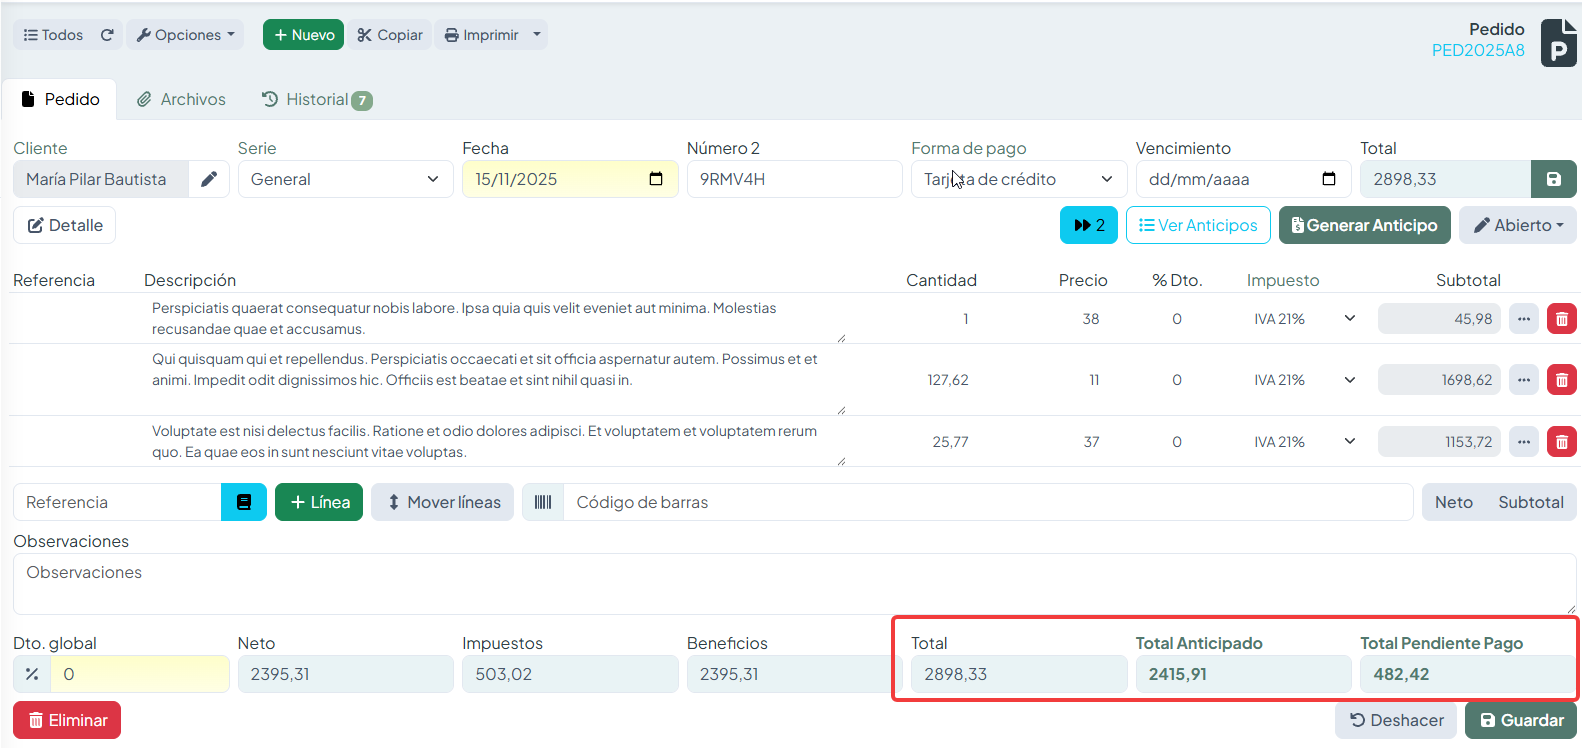The height and width of the screenshot is (748, 1582).
Task: Click the Mover líneas button
Action: coord(443,502)
